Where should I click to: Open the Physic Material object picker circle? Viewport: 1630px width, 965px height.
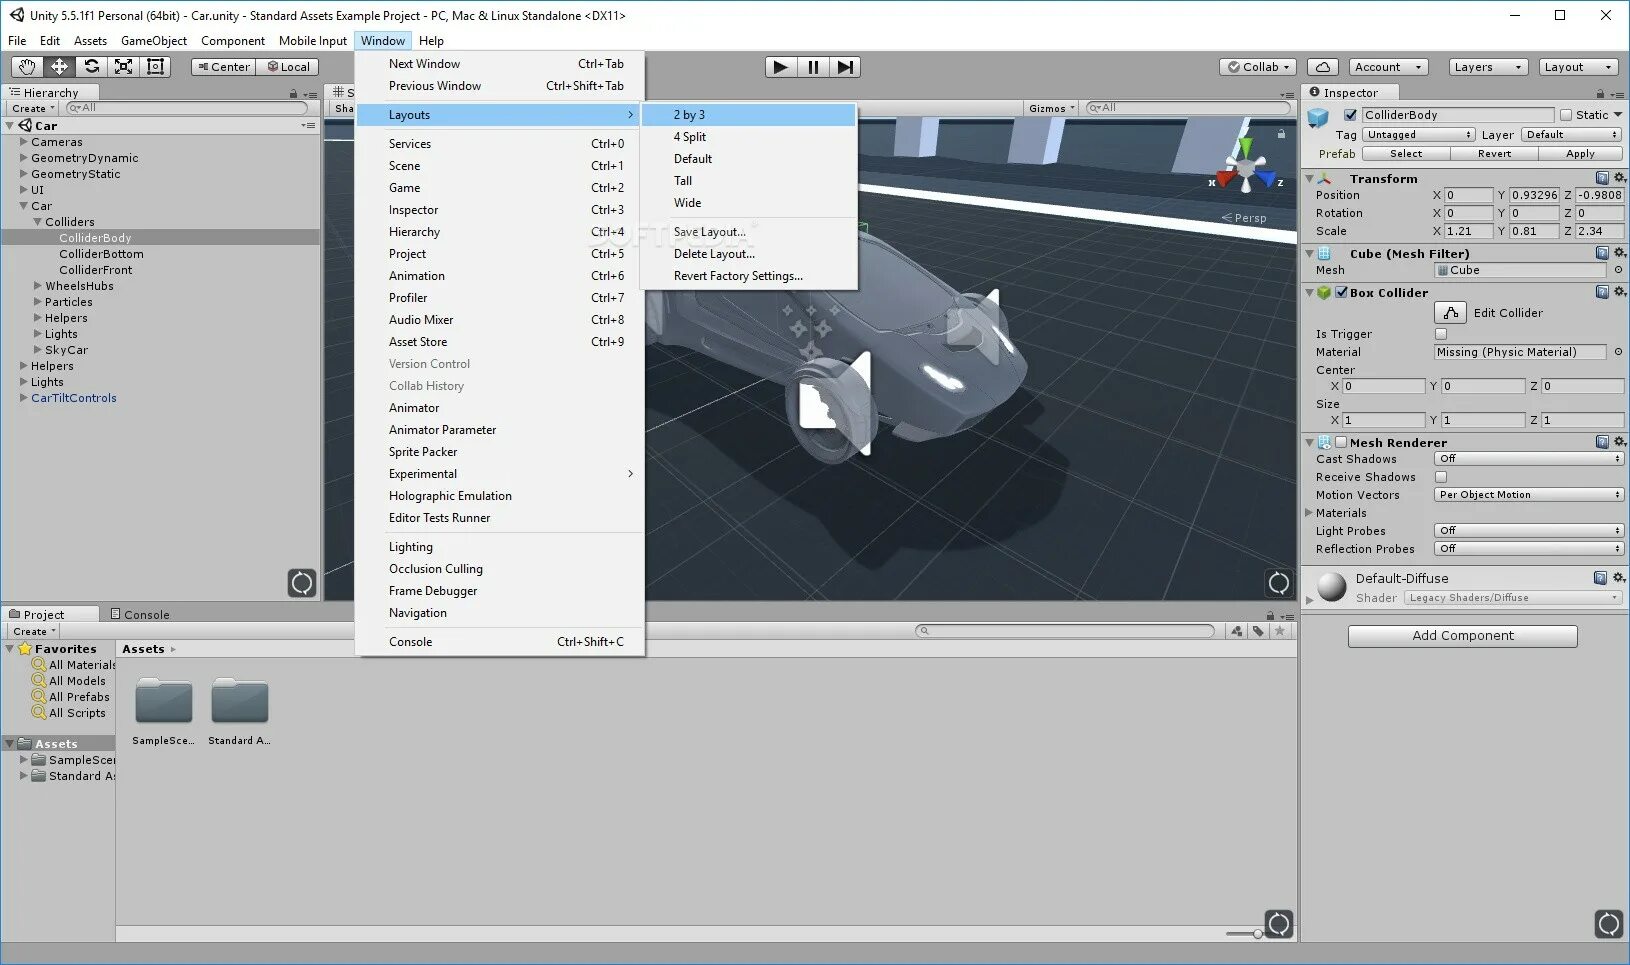point(1618,352)
